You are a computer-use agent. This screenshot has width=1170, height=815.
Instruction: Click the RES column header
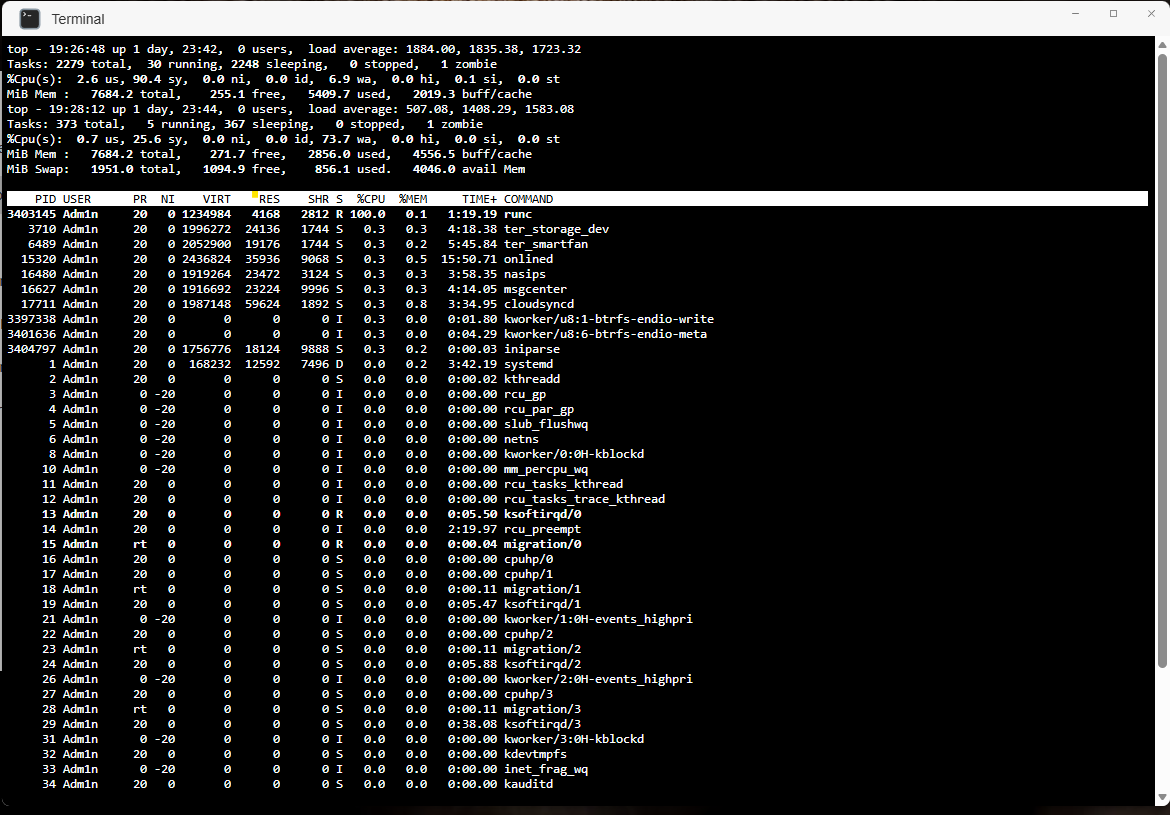[x=269, y=199]
